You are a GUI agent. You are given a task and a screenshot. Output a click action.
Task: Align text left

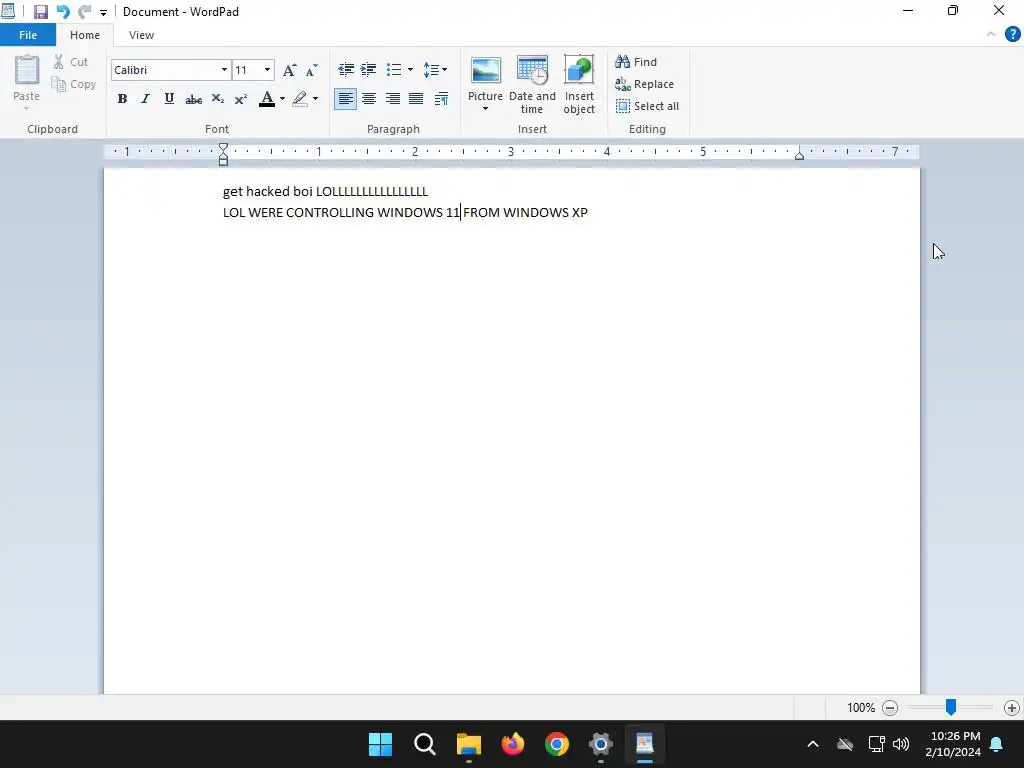tap(345, 99)
